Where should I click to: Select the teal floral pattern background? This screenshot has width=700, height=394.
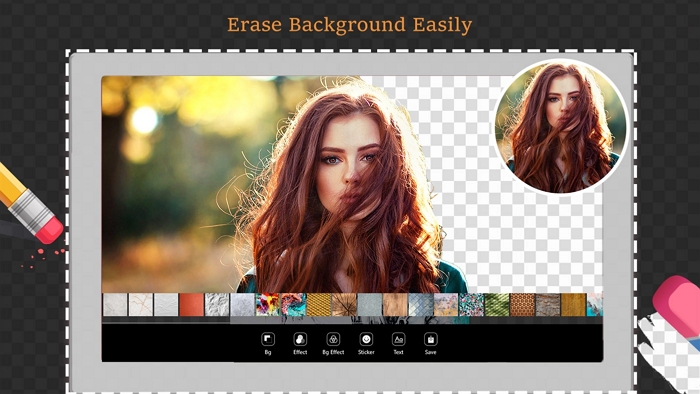click(471, 305)
